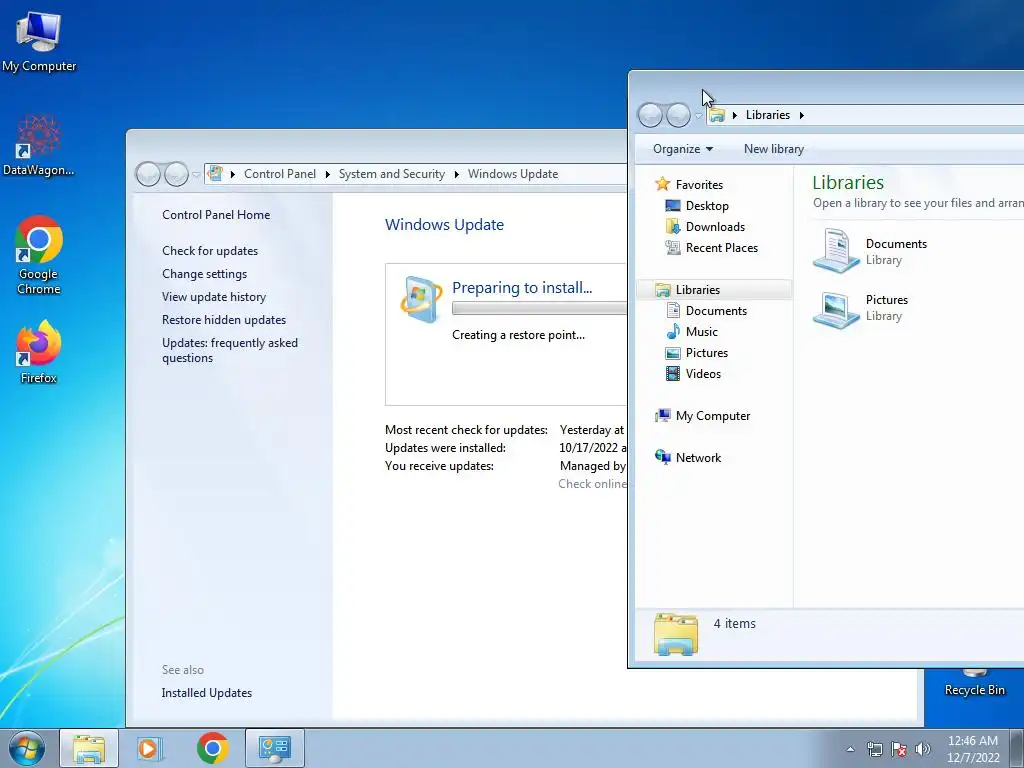The width and height of the screenshot is (1024, 768).
Task: Switch to Chrome in the taskbar
Action: (212, 748)
